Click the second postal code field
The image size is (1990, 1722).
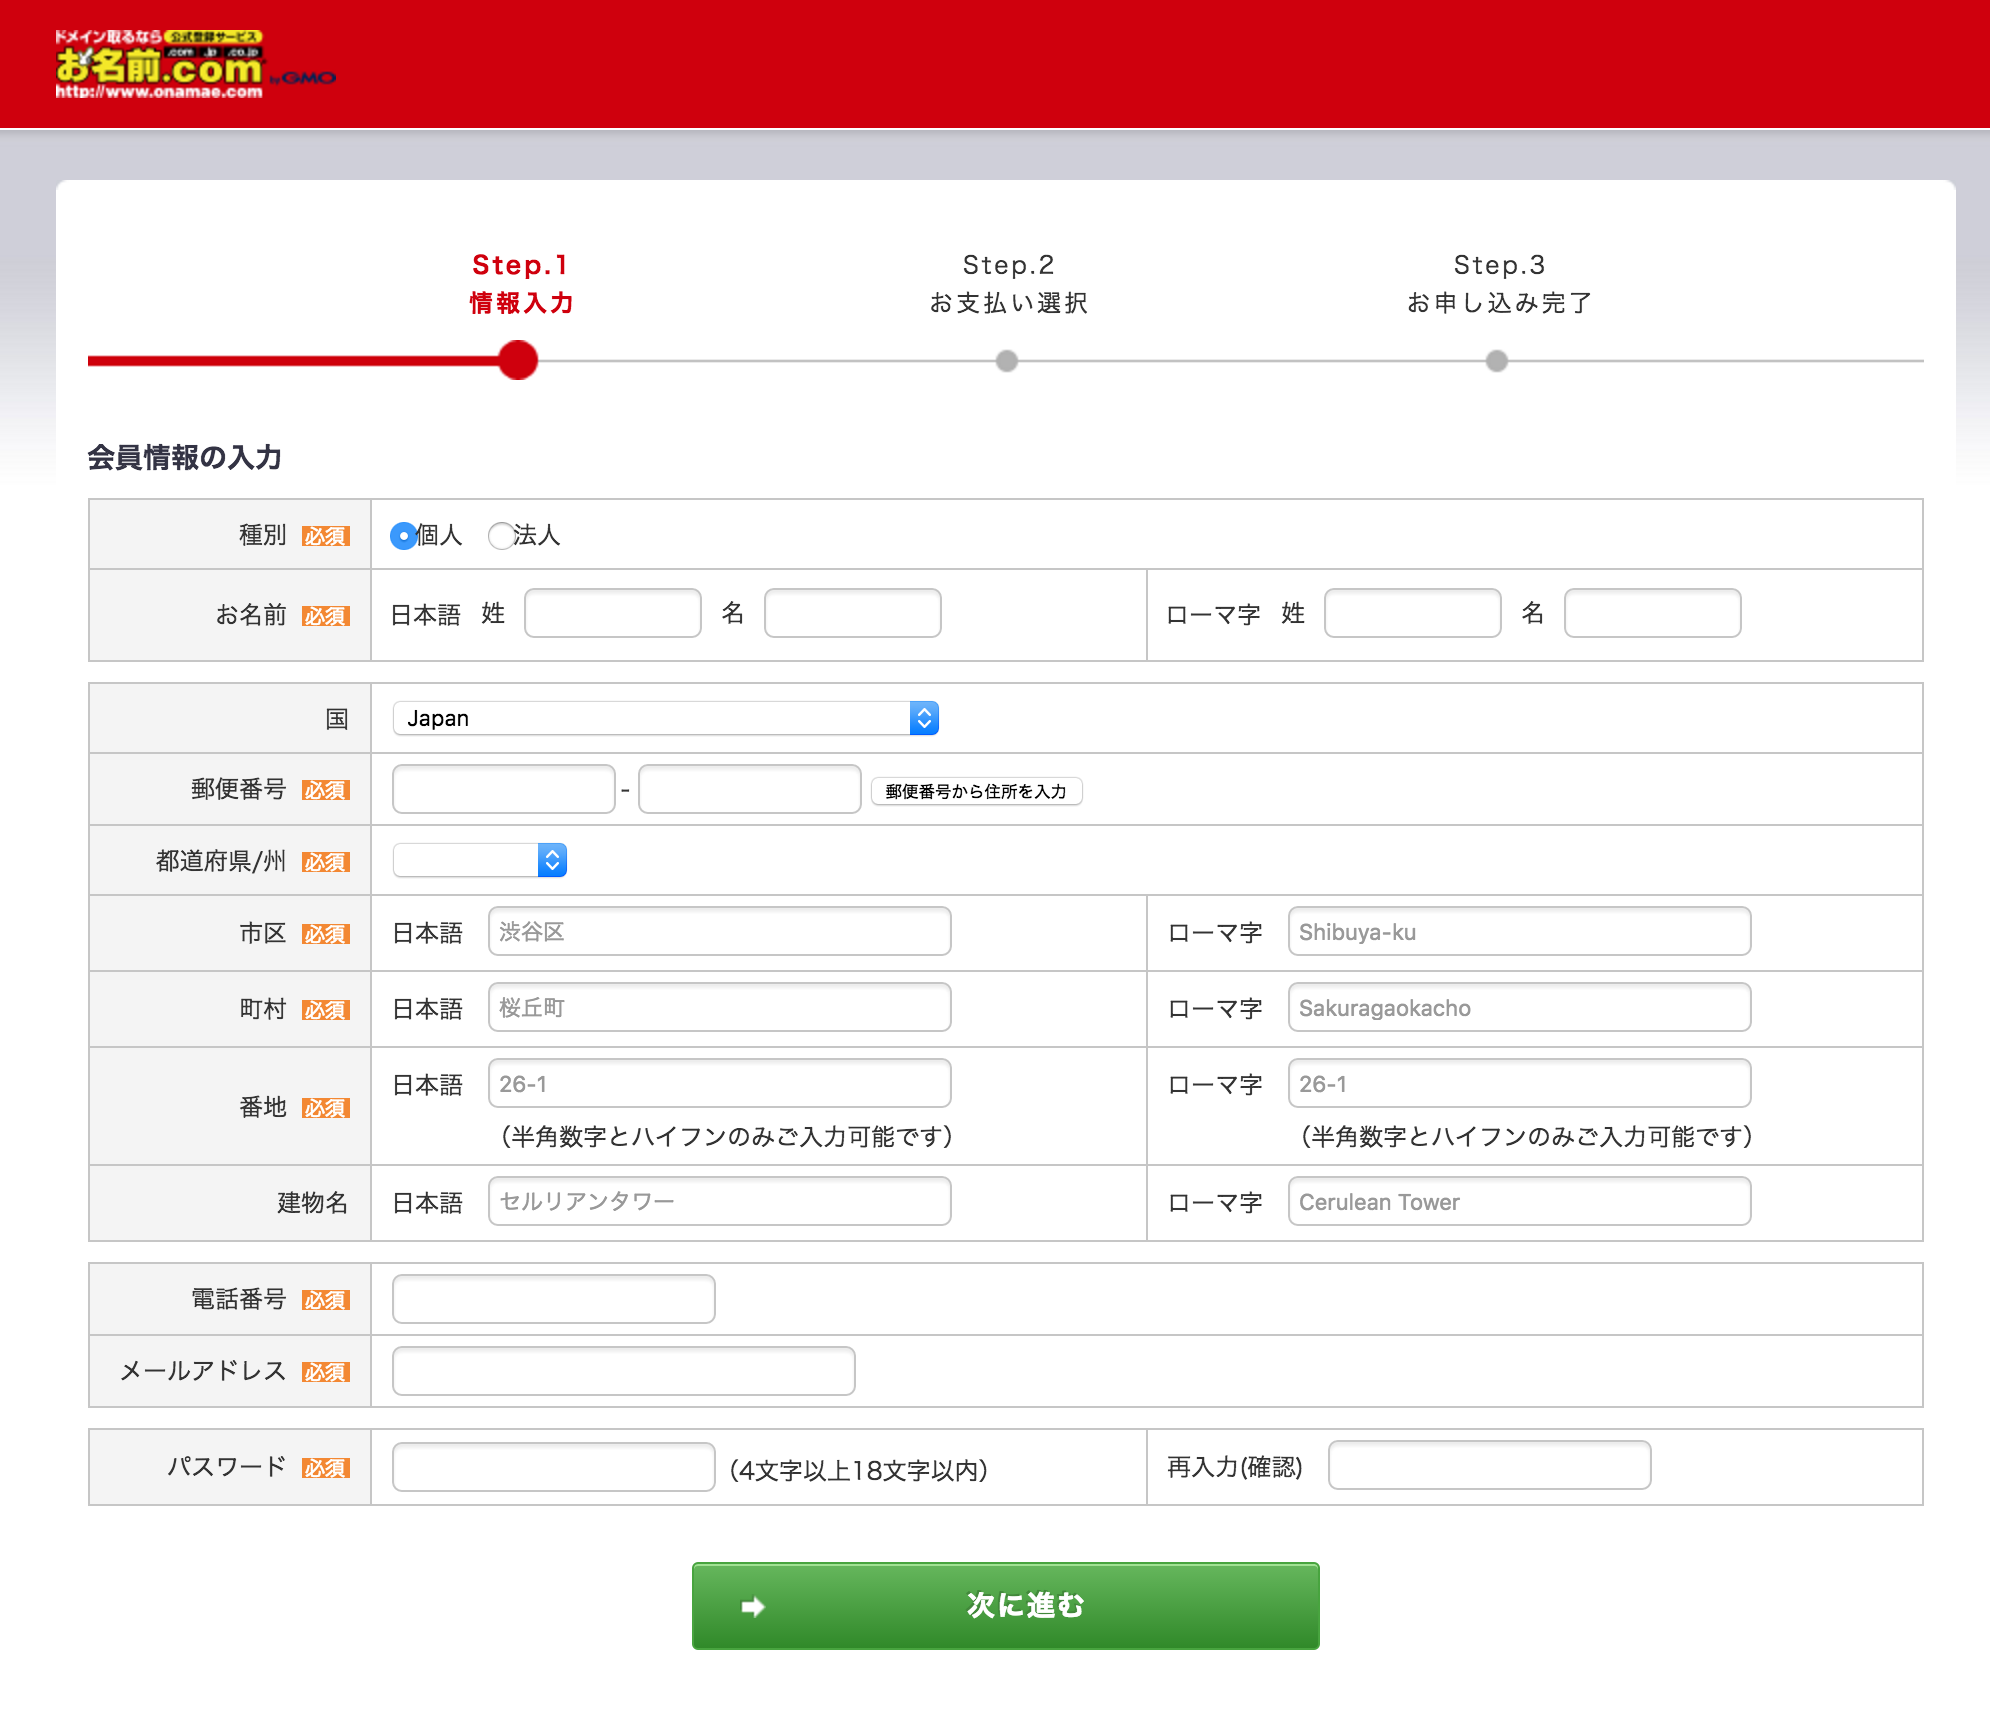pos(750,789)
